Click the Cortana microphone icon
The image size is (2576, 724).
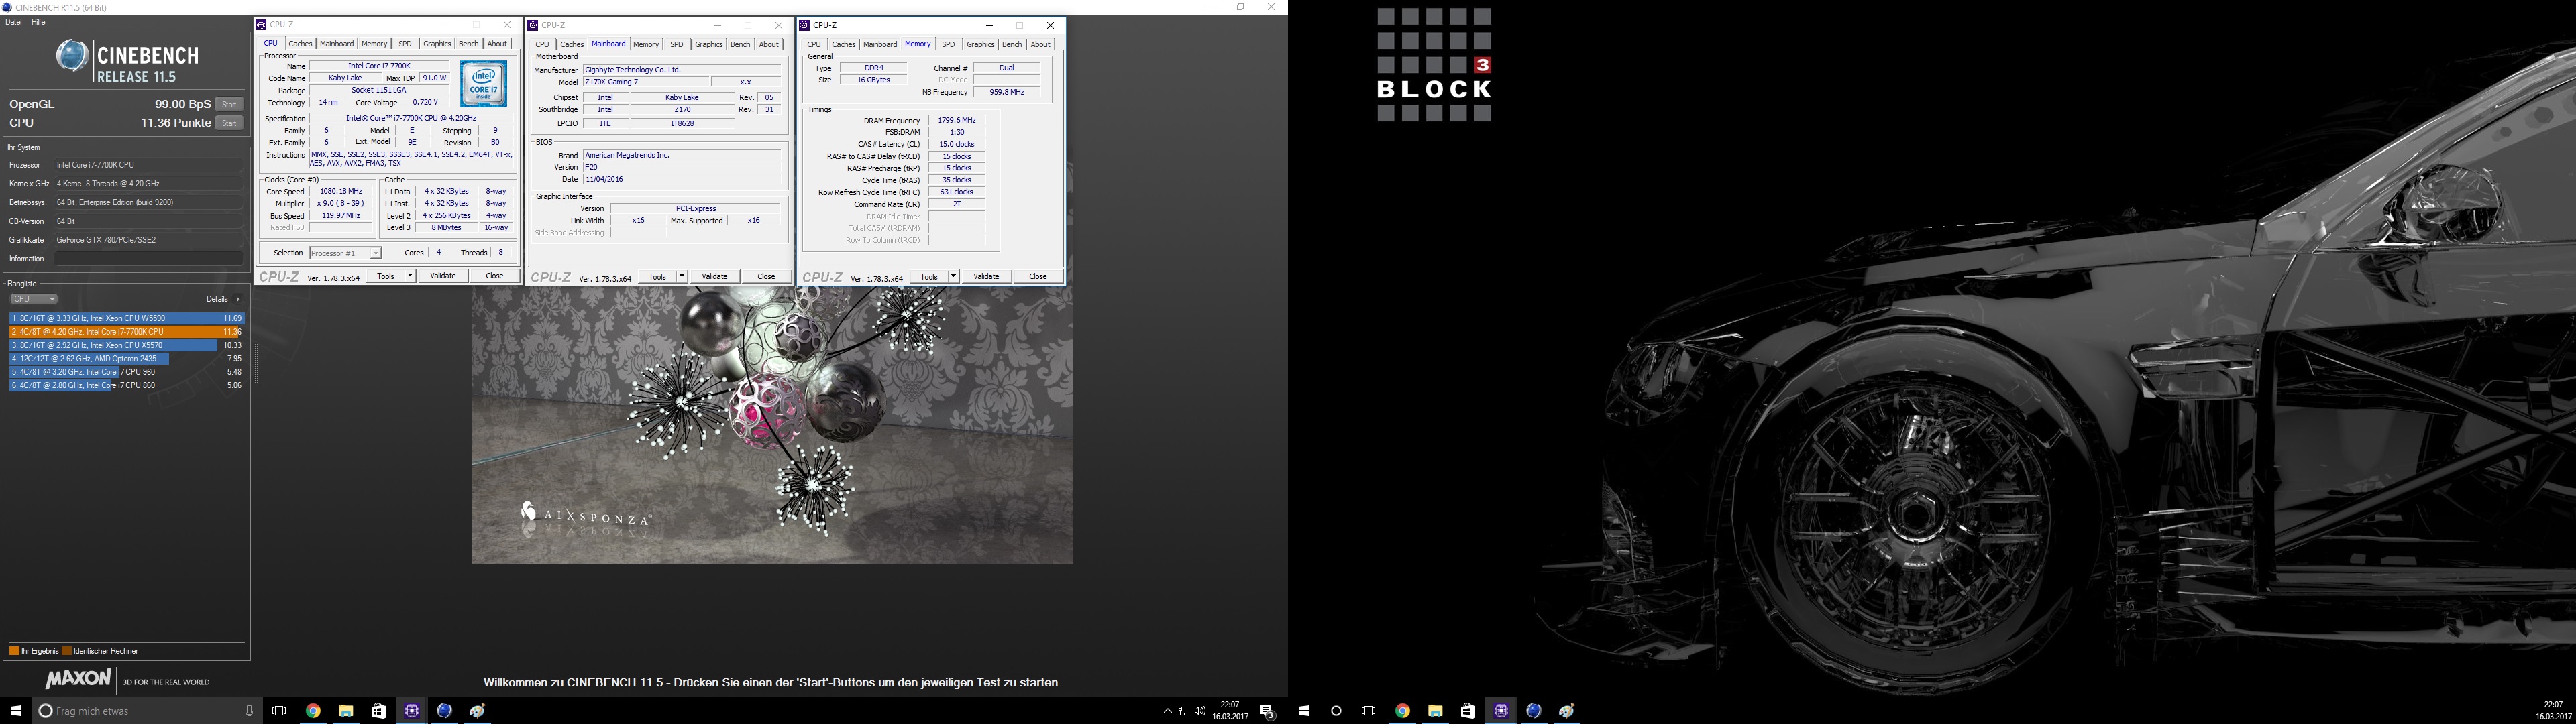[249, 711]
